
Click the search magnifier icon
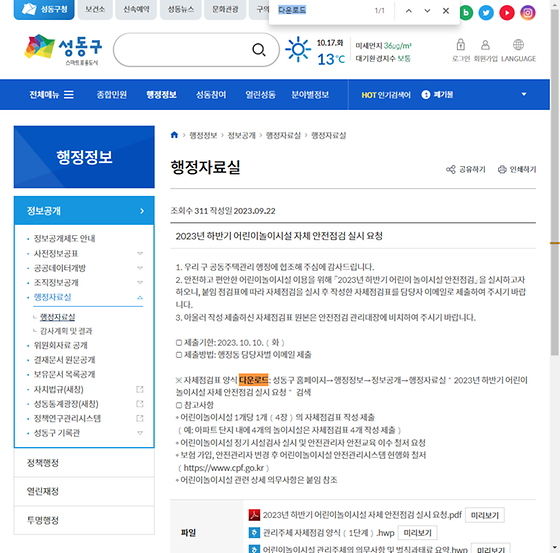[259, 50]
